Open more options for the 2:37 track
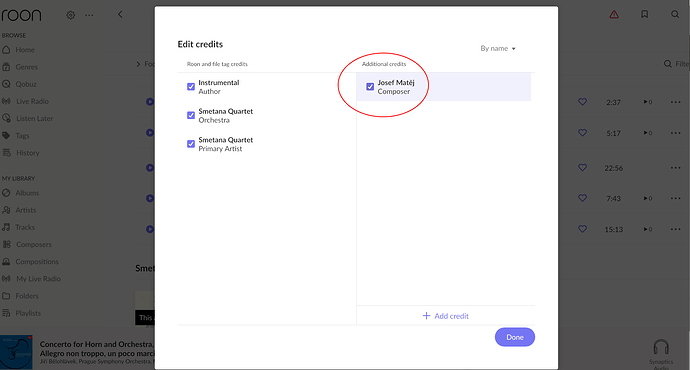 [x=675, y=102]
